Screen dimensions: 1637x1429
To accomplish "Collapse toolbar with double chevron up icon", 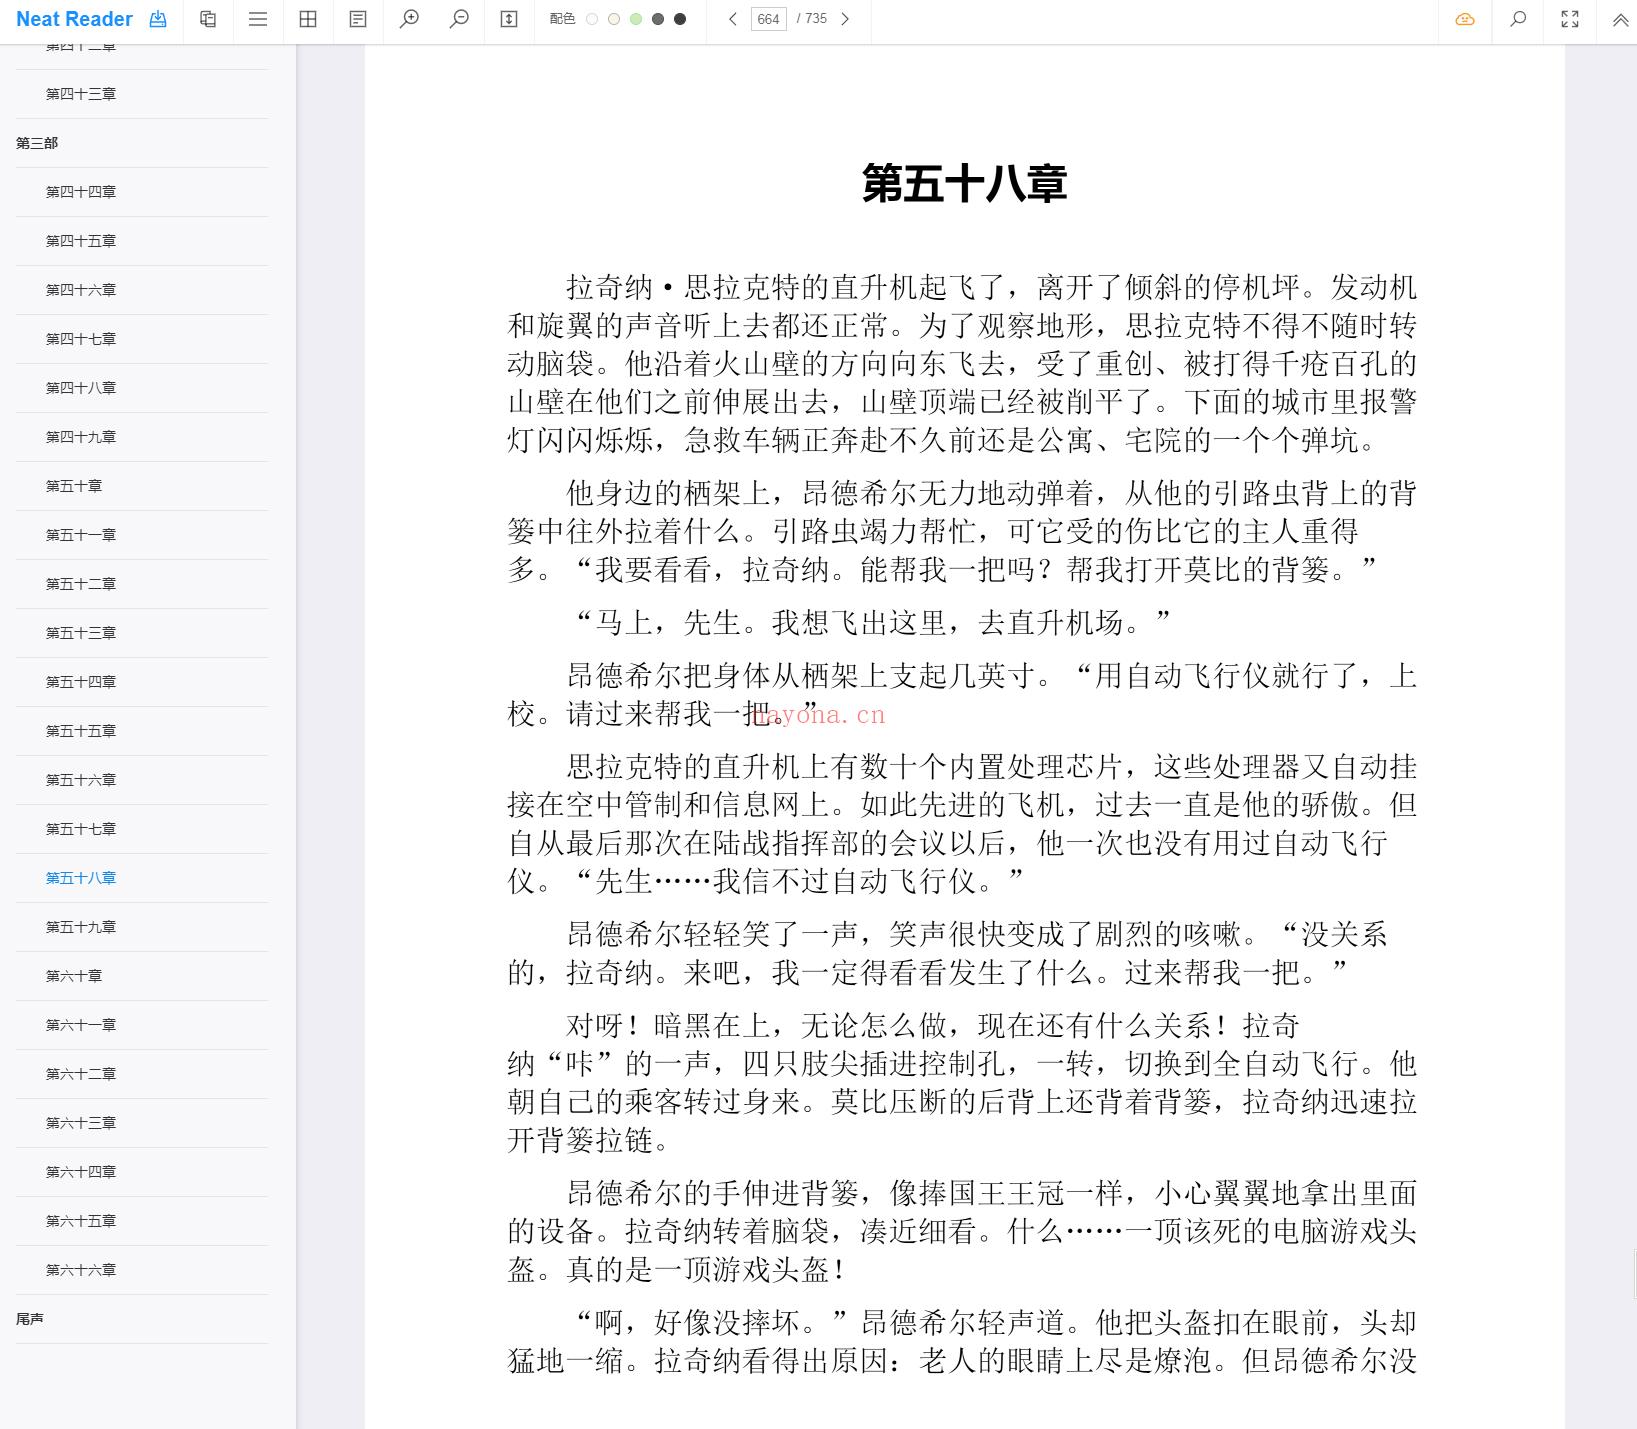I will (1620, 19).
